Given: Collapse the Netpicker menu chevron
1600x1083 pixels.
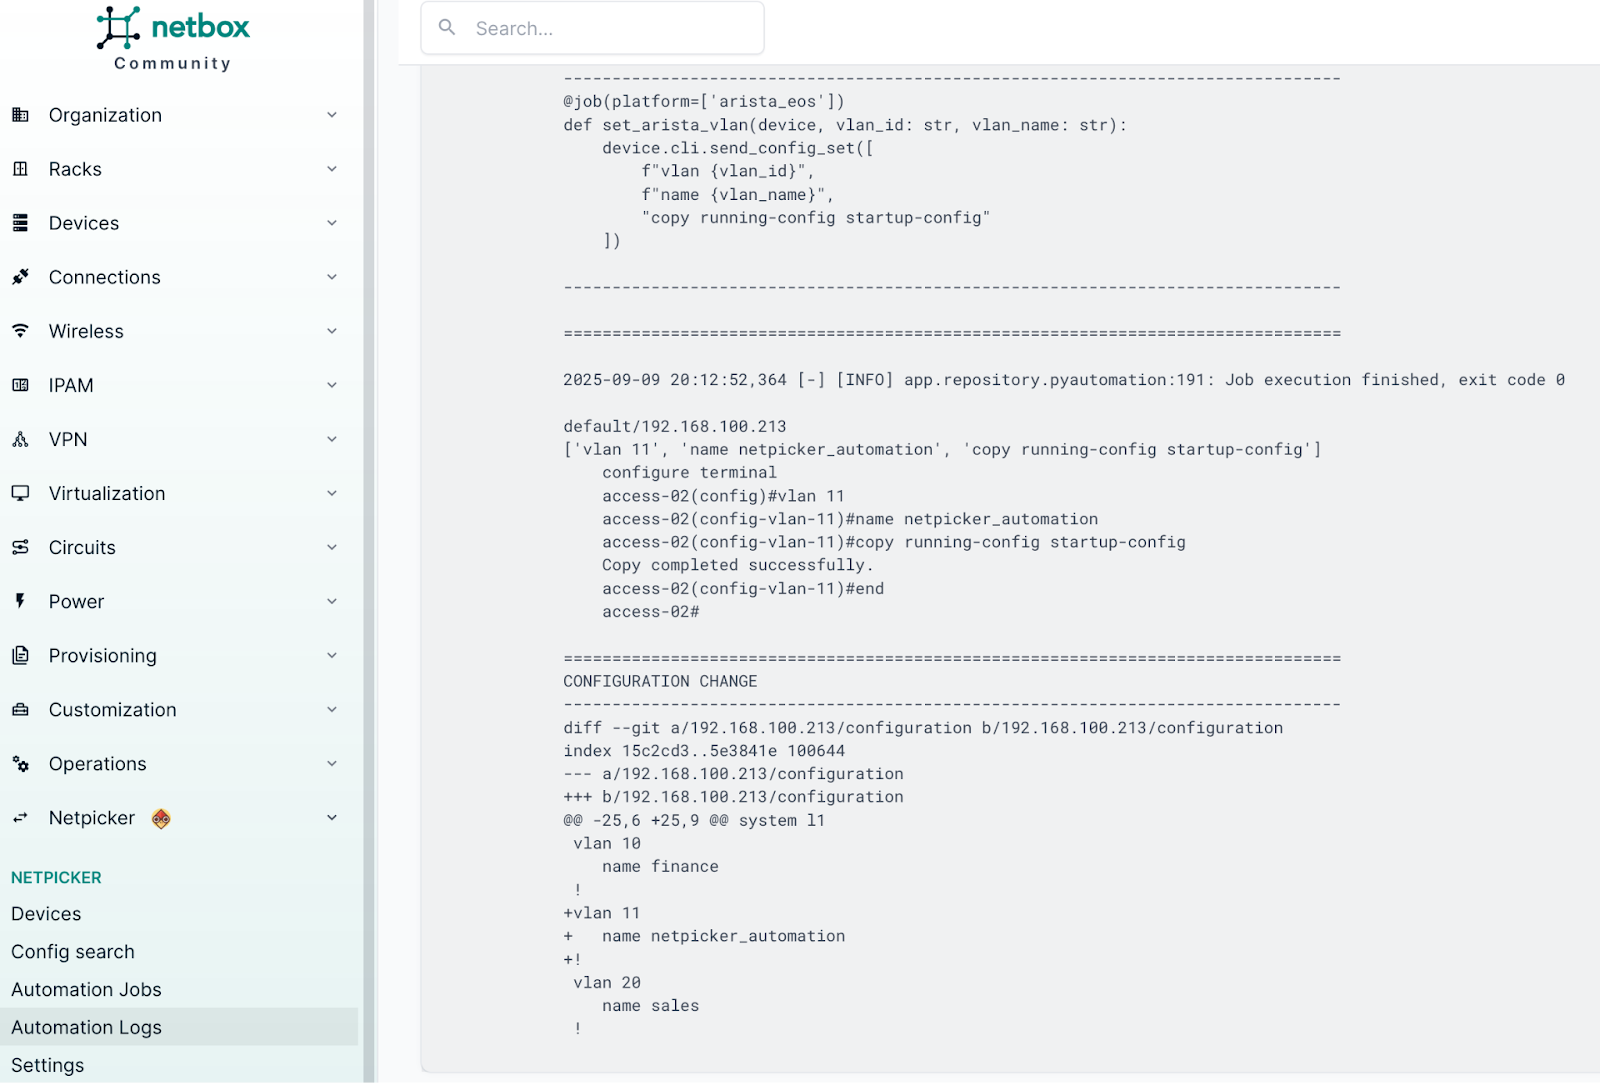Looking at the screenshot, I should coord(332,818).
